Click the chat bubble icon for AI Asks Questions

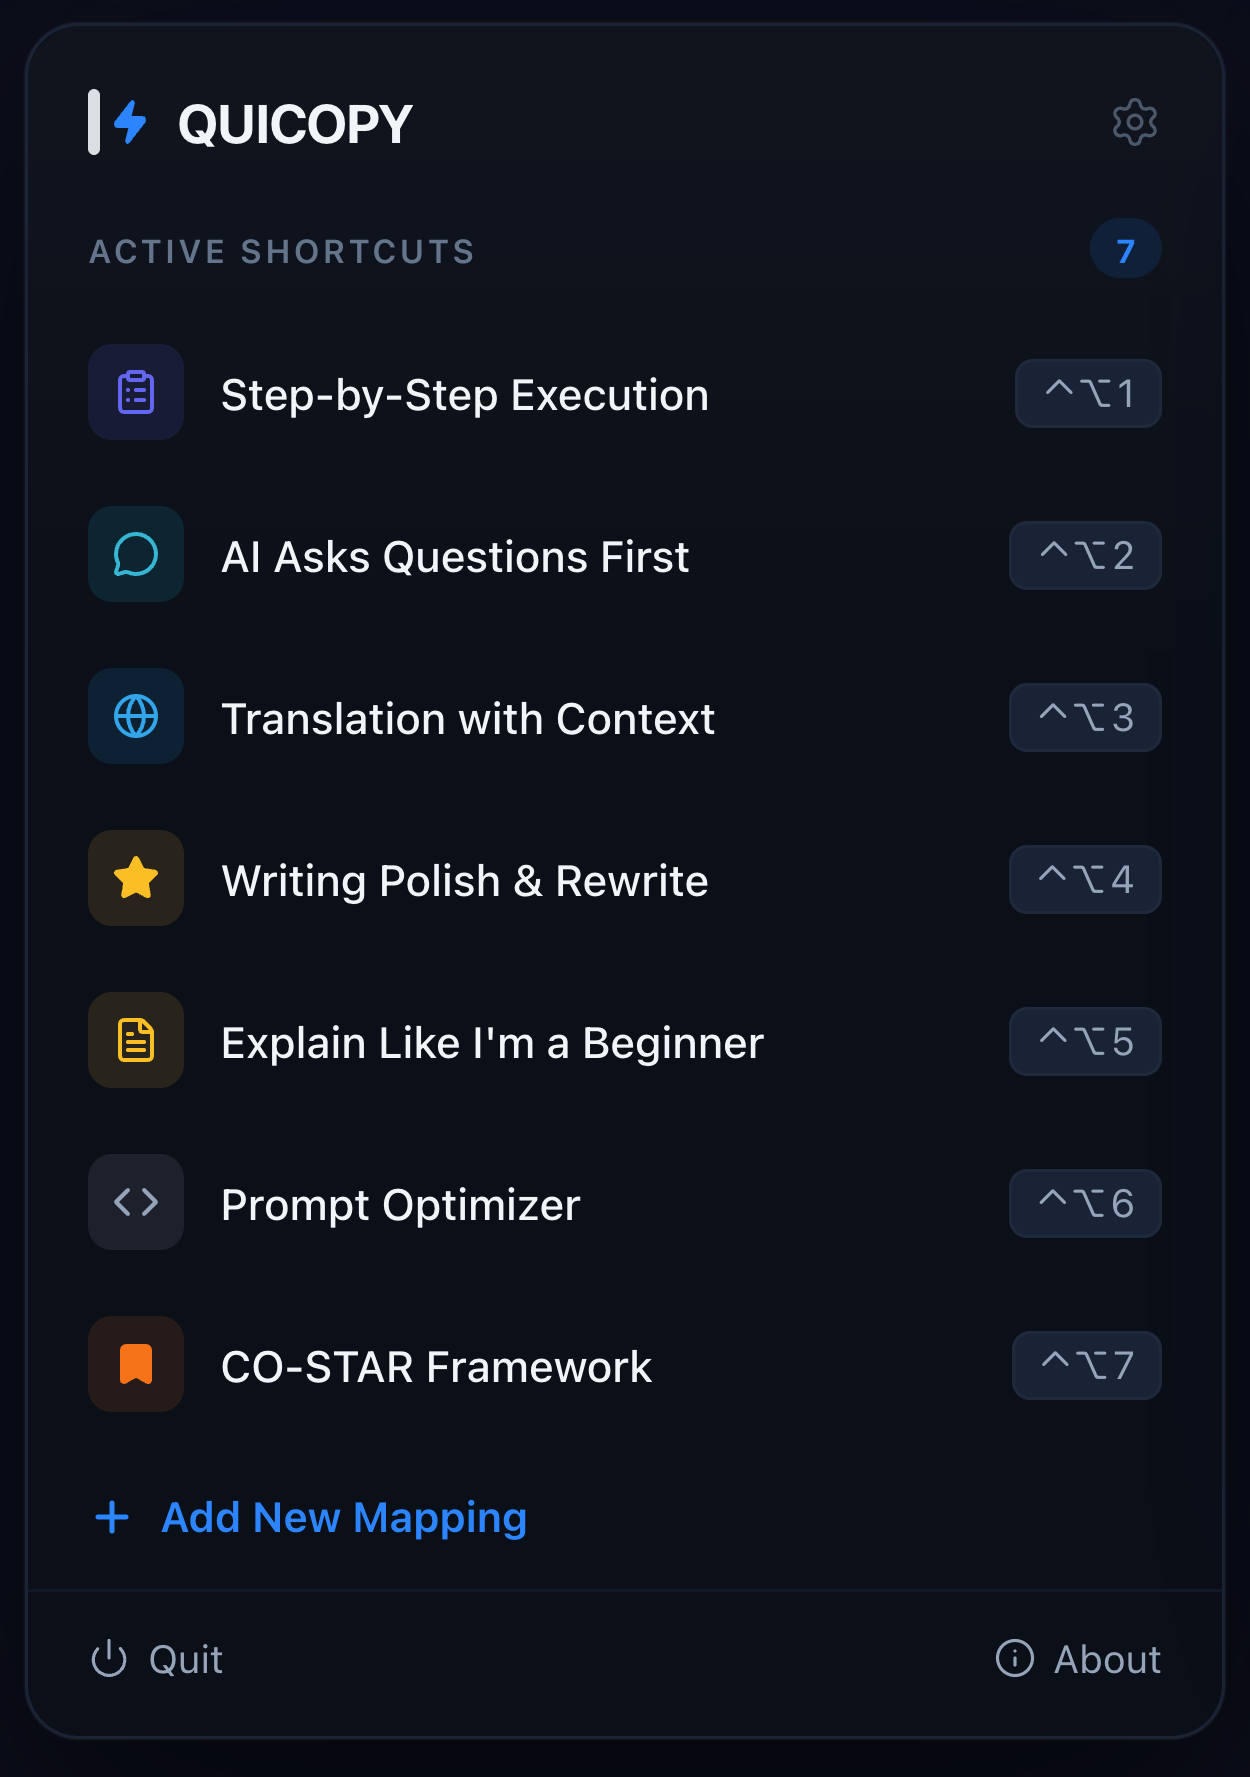pos(136,555)
